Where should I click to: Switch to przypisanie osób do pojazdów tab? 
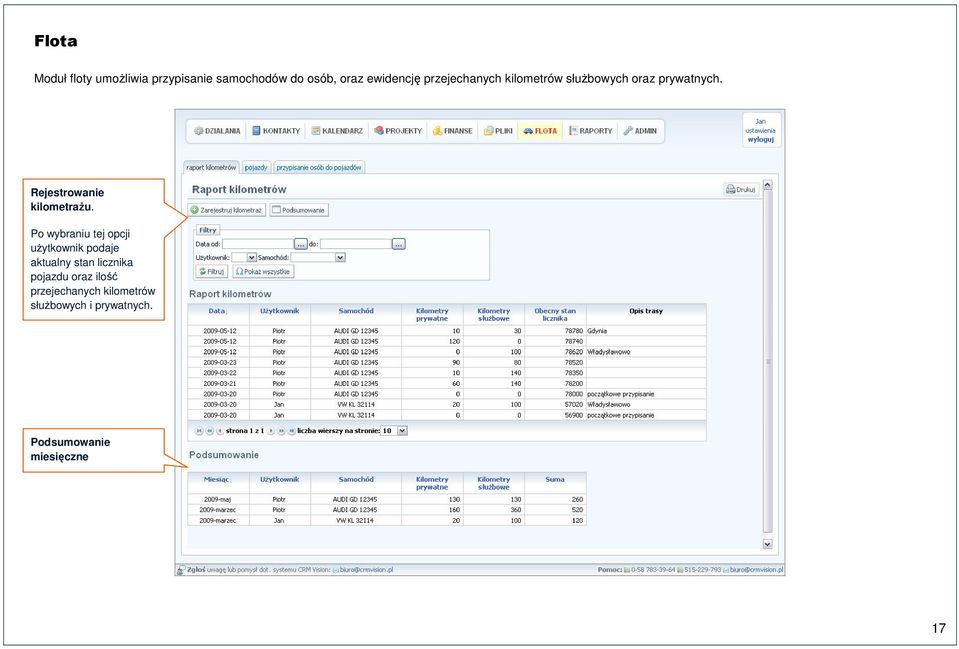pos(319,167)
